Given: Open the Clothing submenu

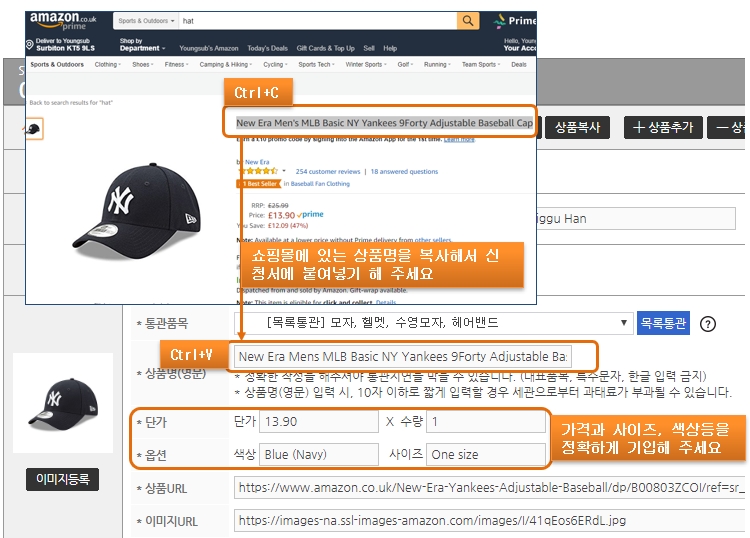Looking at the screenshot, I should [108, 65].
